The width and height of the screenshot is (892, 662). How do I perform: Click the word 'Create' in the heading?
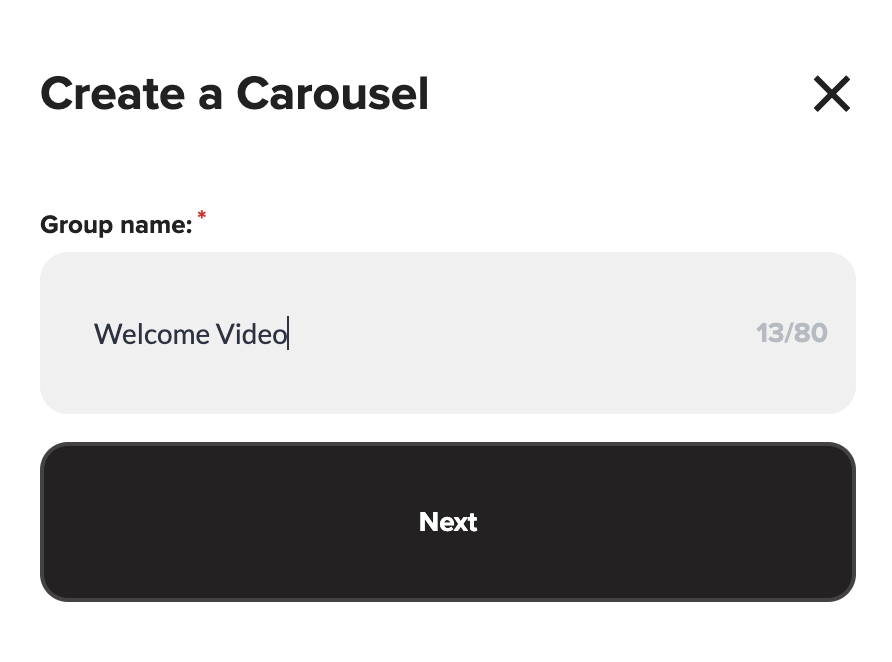pos(113,95)
